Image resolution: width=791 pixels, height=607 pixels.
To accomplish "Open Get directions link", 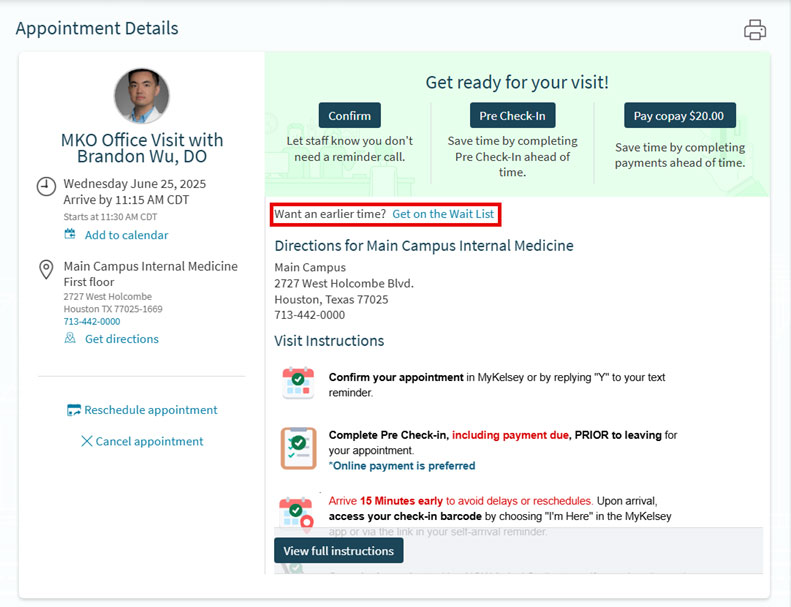I will [x=121, y=339].
